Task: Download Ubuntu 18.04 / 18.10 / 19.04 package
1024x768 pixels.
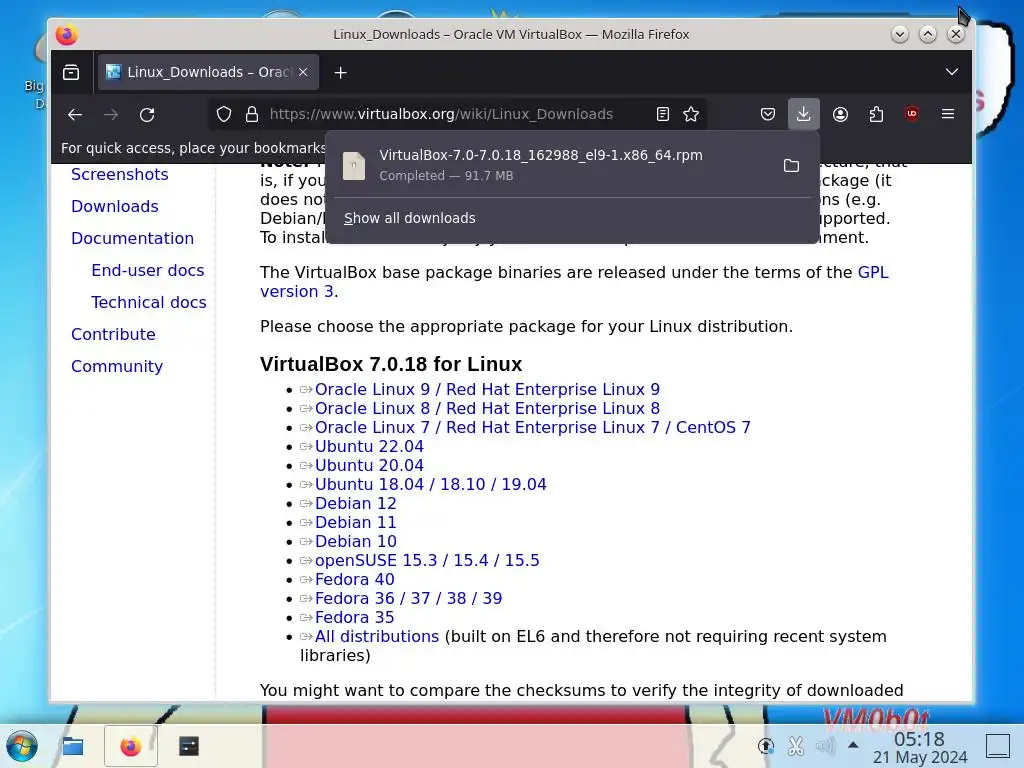Action: 430,484
